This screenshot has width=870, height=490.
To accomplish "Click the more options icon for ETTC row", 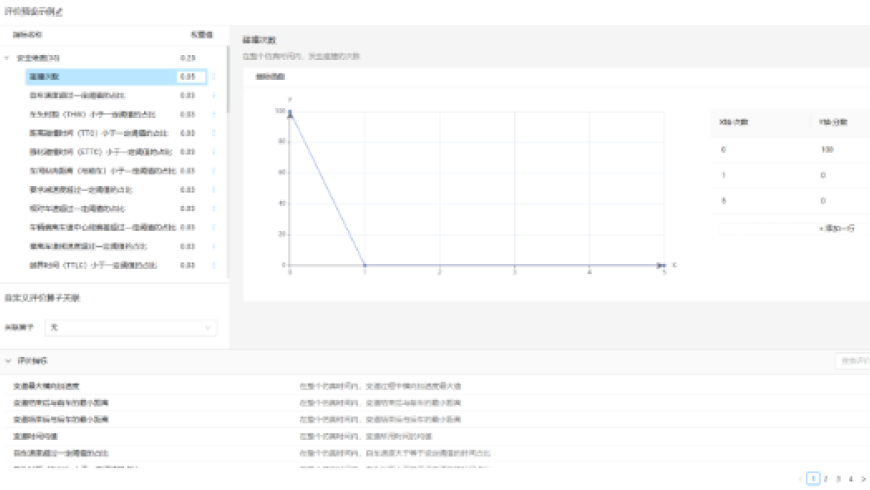I will pos(213,152).
